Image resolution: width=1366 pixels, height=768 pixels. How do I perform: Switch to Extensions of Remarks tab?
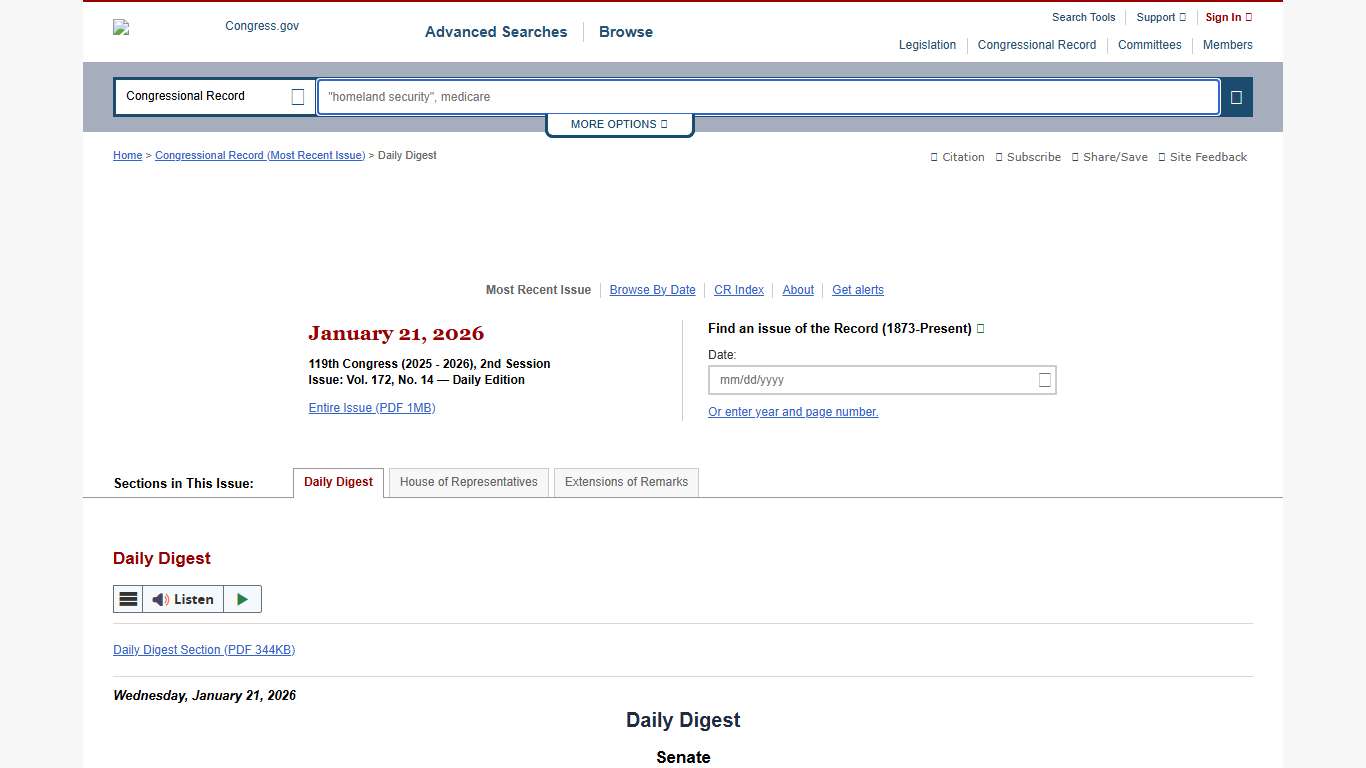(x=626, y=482)
